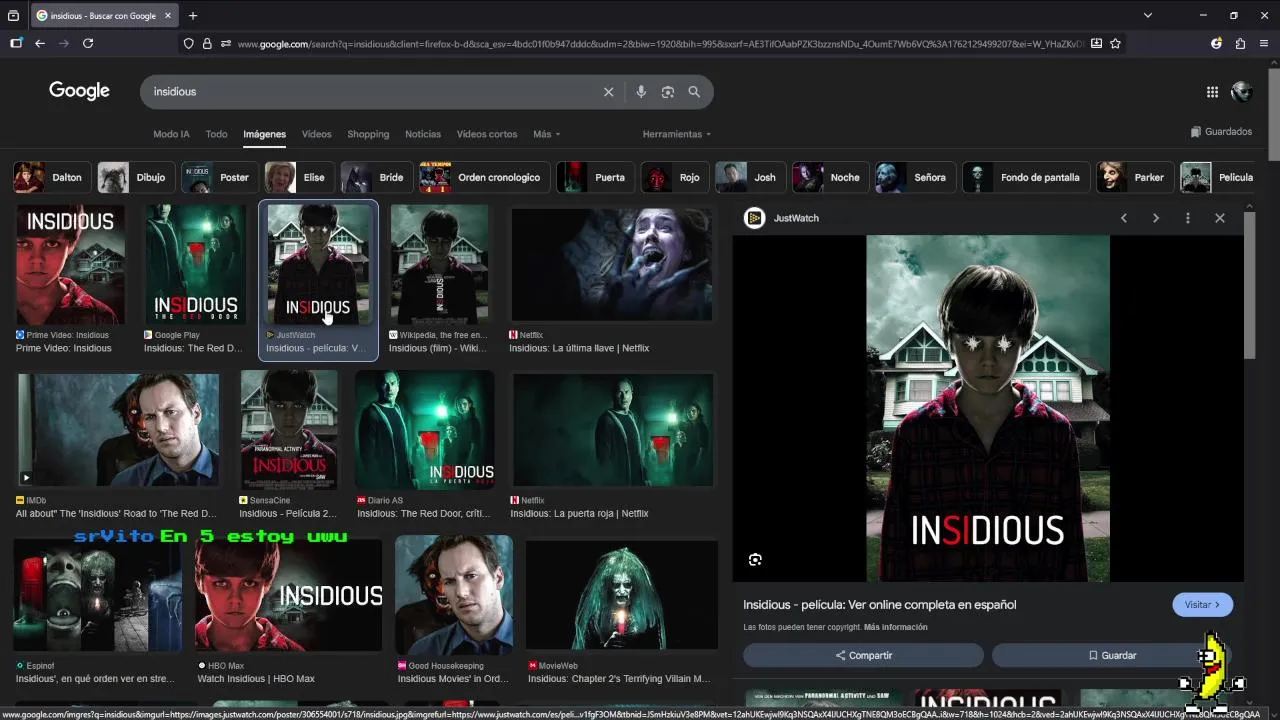1280x720 pixels.
Task: Filter by Rojo chip
Action: [x=674, y=178]
